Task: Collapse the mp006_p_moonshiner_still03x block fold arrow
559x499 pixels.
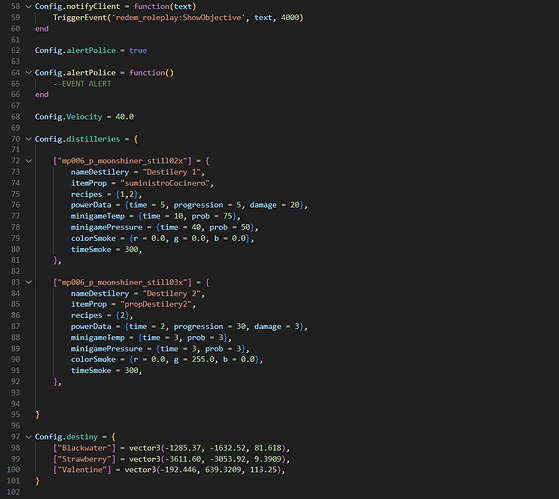Action: click(x=29, y=282)
